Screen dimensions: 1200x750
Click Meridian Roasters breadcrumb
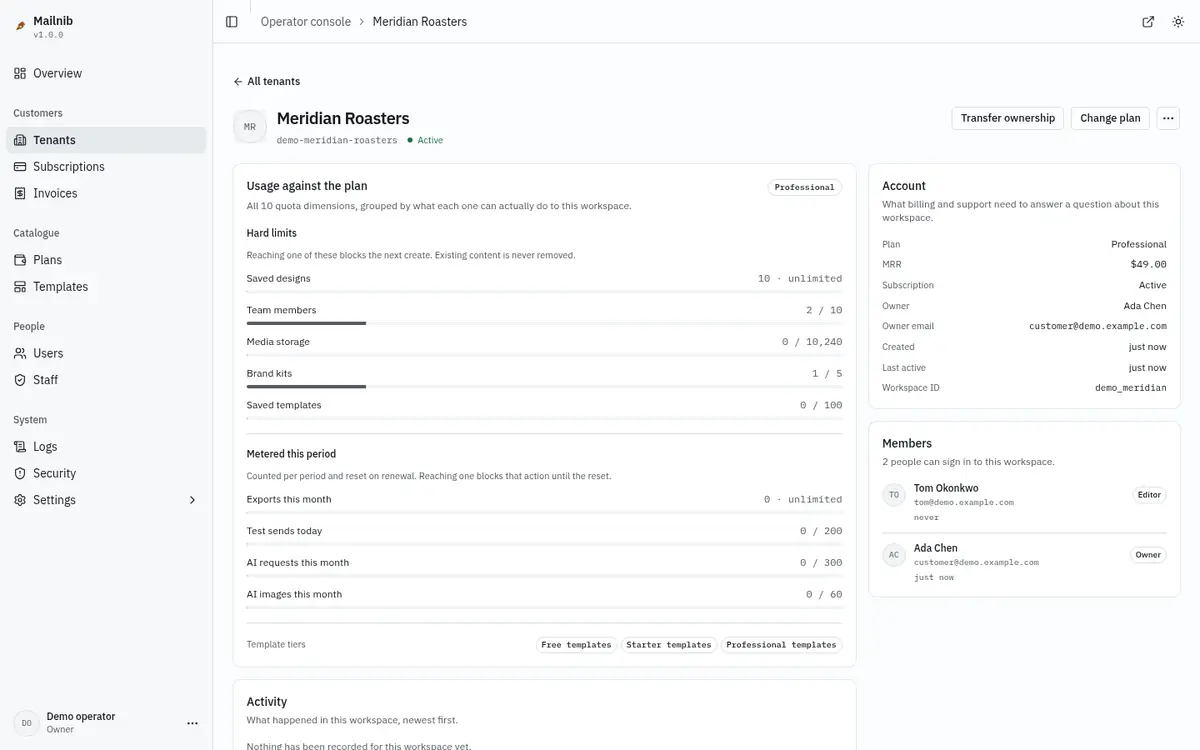click(x=420, y=22)
